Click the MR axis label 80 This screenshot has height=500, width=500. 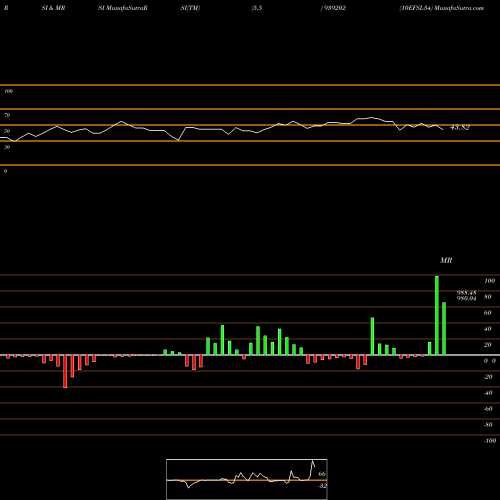488,297
